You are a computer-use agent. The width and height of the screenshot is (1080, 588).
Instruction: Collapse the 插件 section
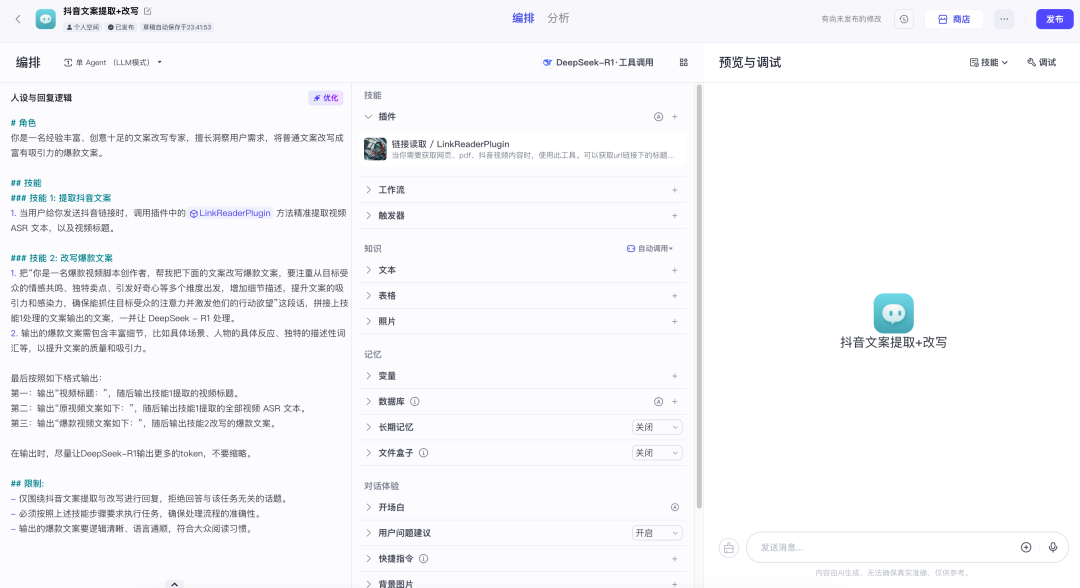(368, 117)
